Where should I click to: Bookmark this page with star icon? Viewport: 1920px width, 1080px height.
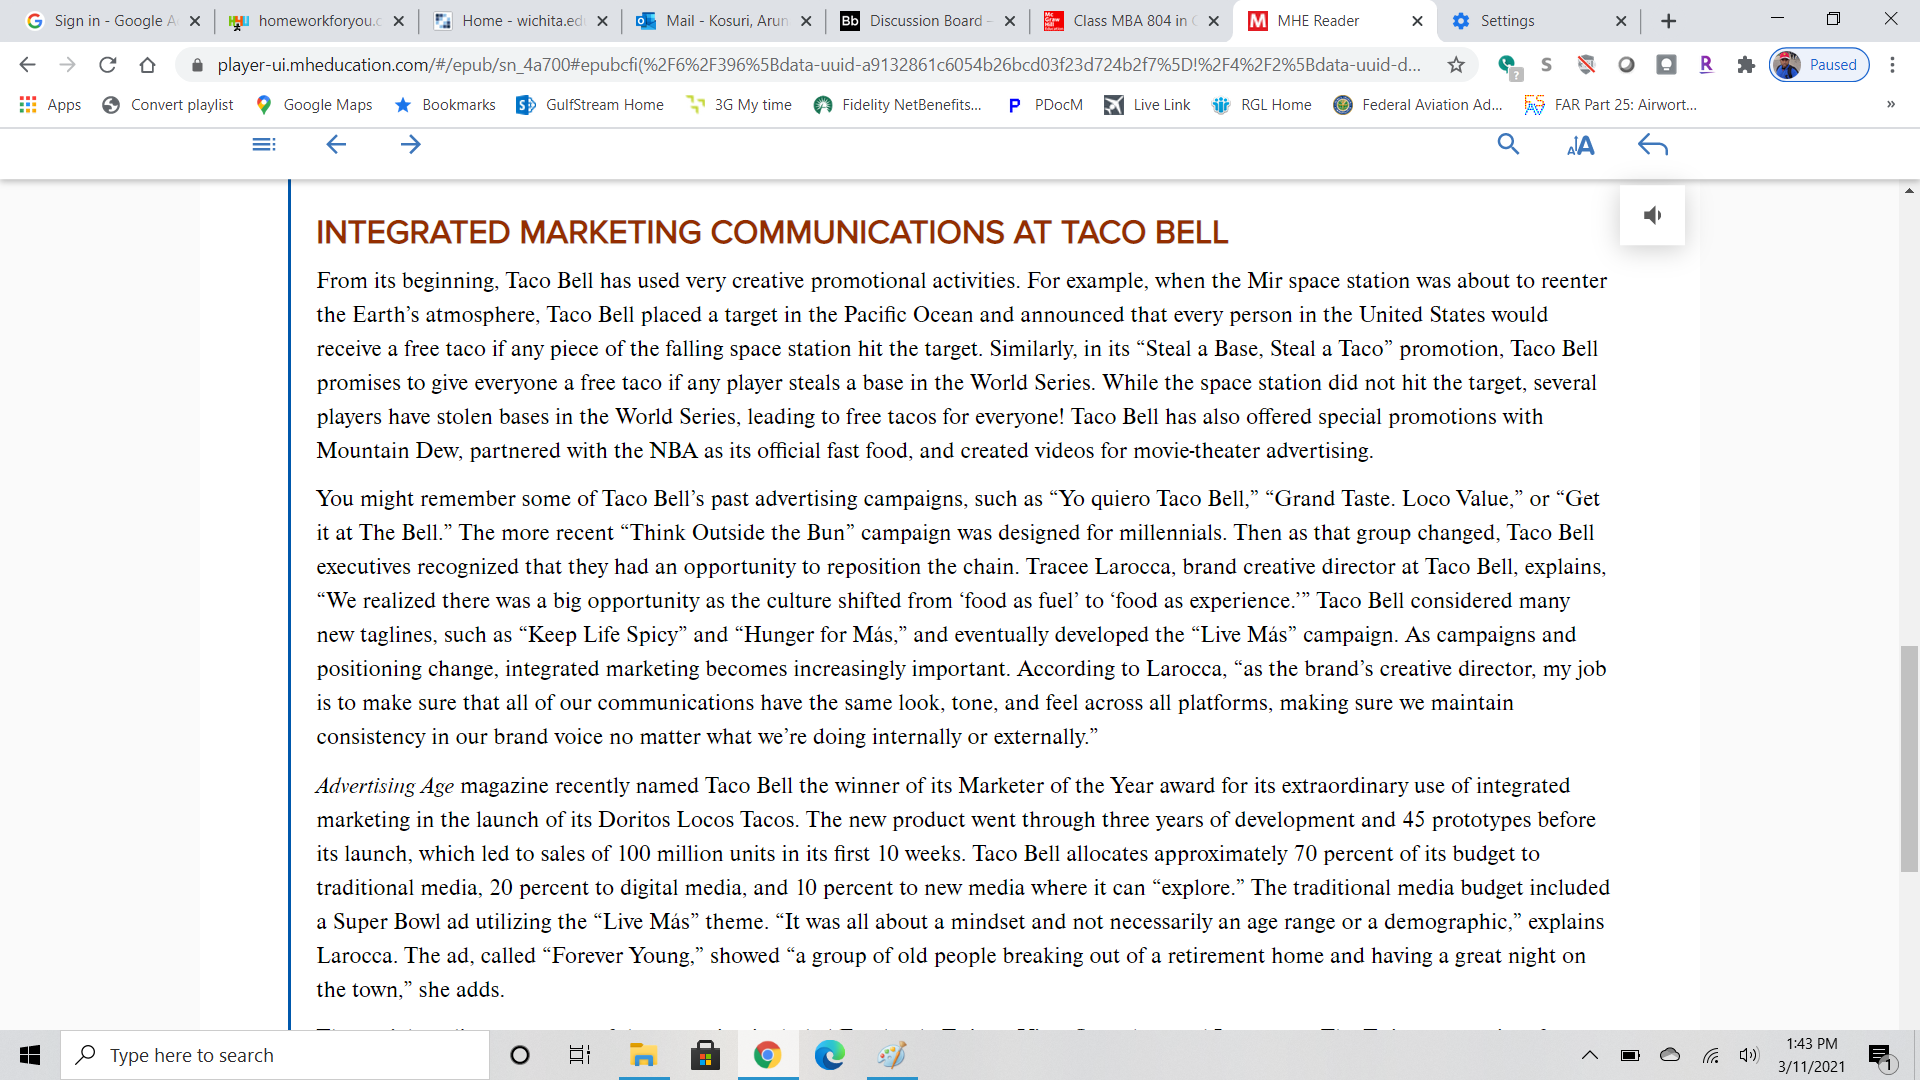(x=1456, y=65)
